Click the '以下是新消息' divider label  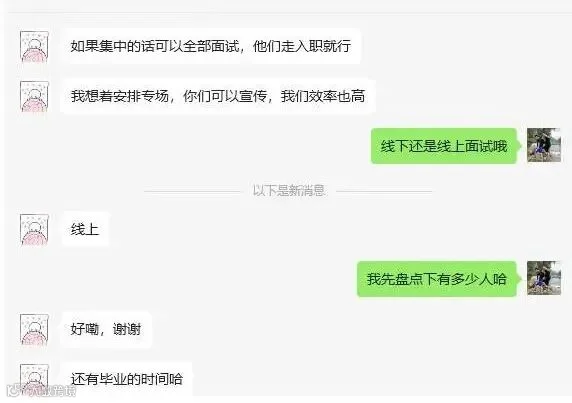[289, 190]
